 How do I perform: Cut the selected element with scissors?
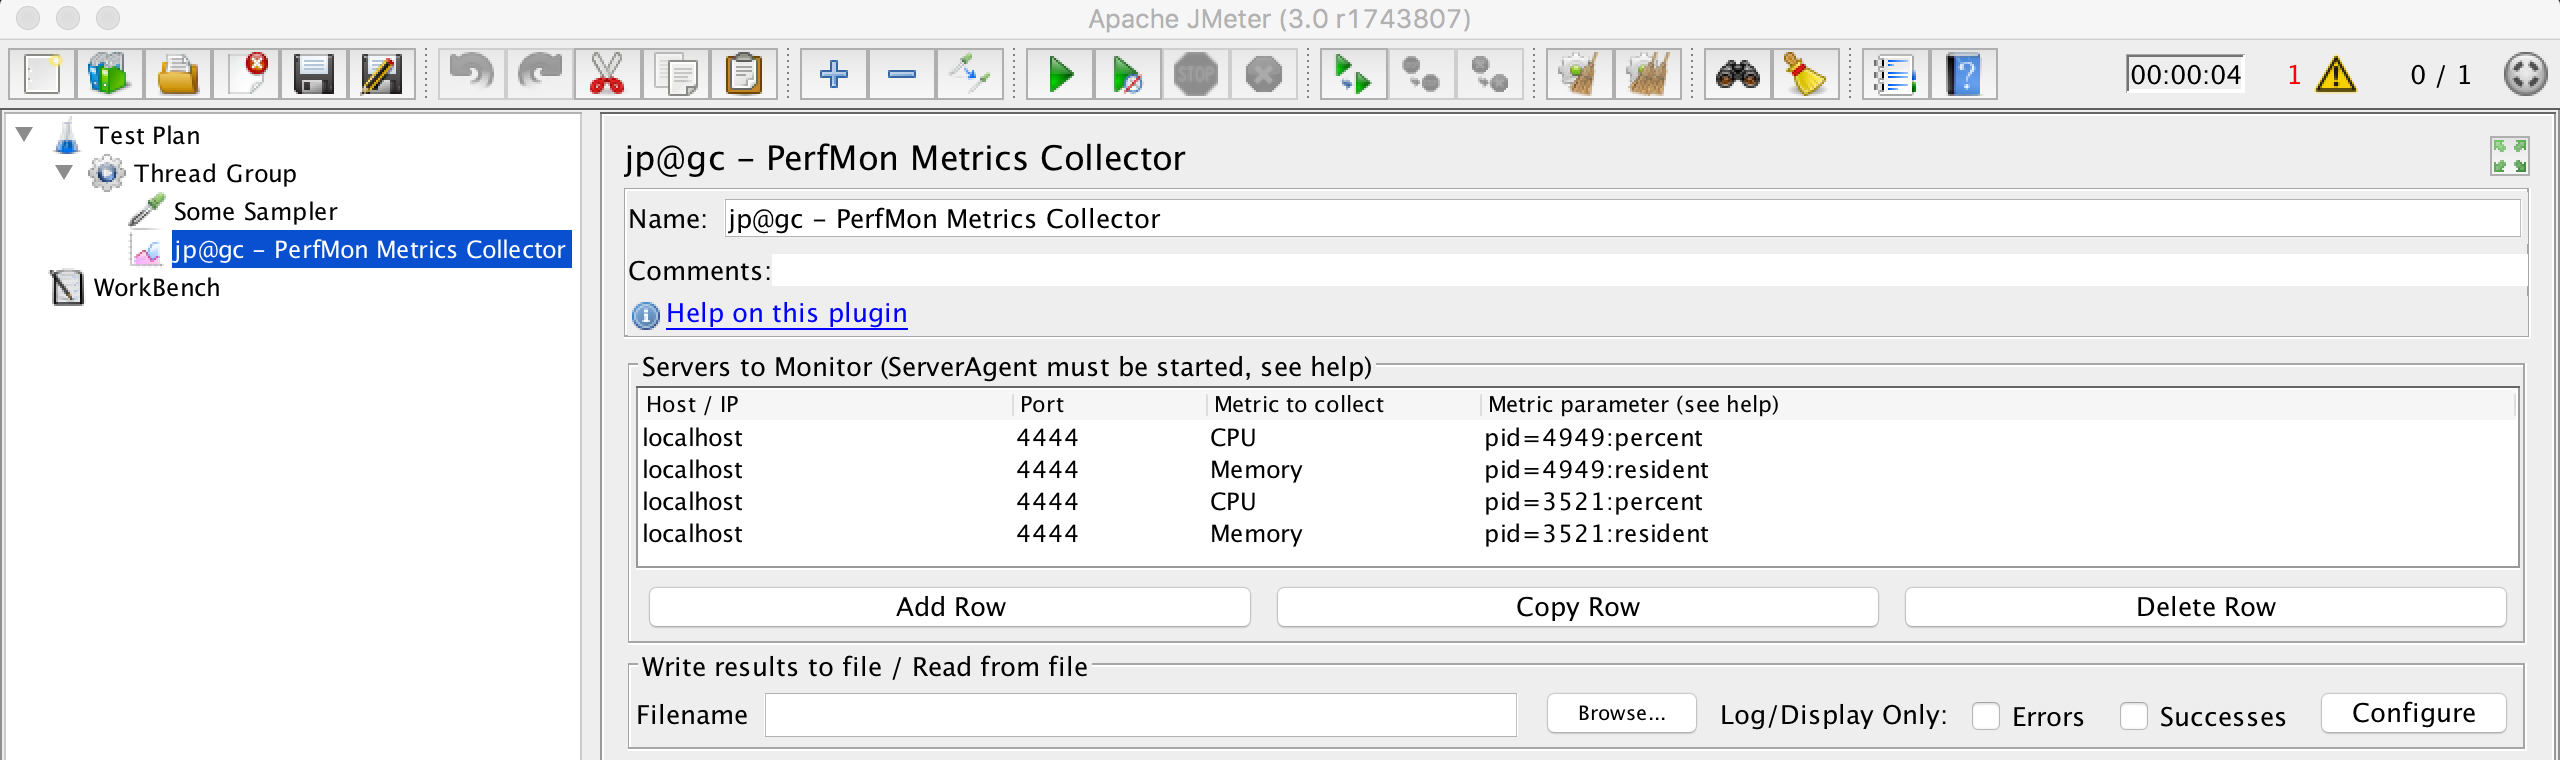(608, 74)
